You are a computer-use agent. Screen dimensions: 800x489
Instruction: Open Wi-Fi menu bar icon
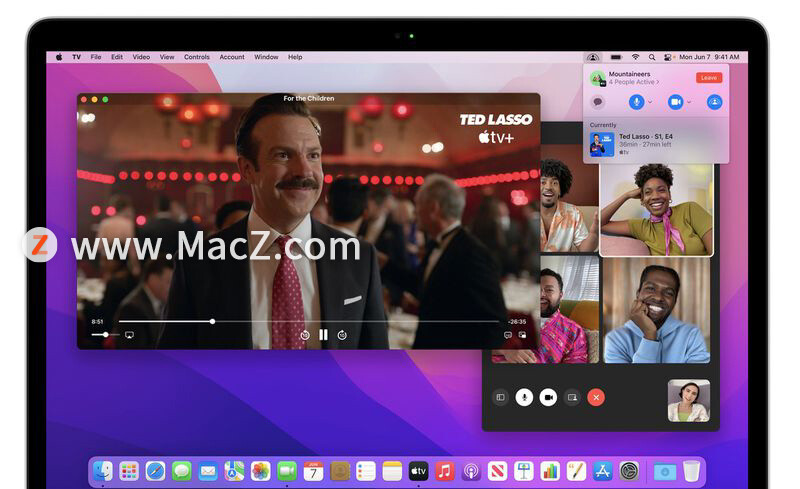tap(635, 57)
